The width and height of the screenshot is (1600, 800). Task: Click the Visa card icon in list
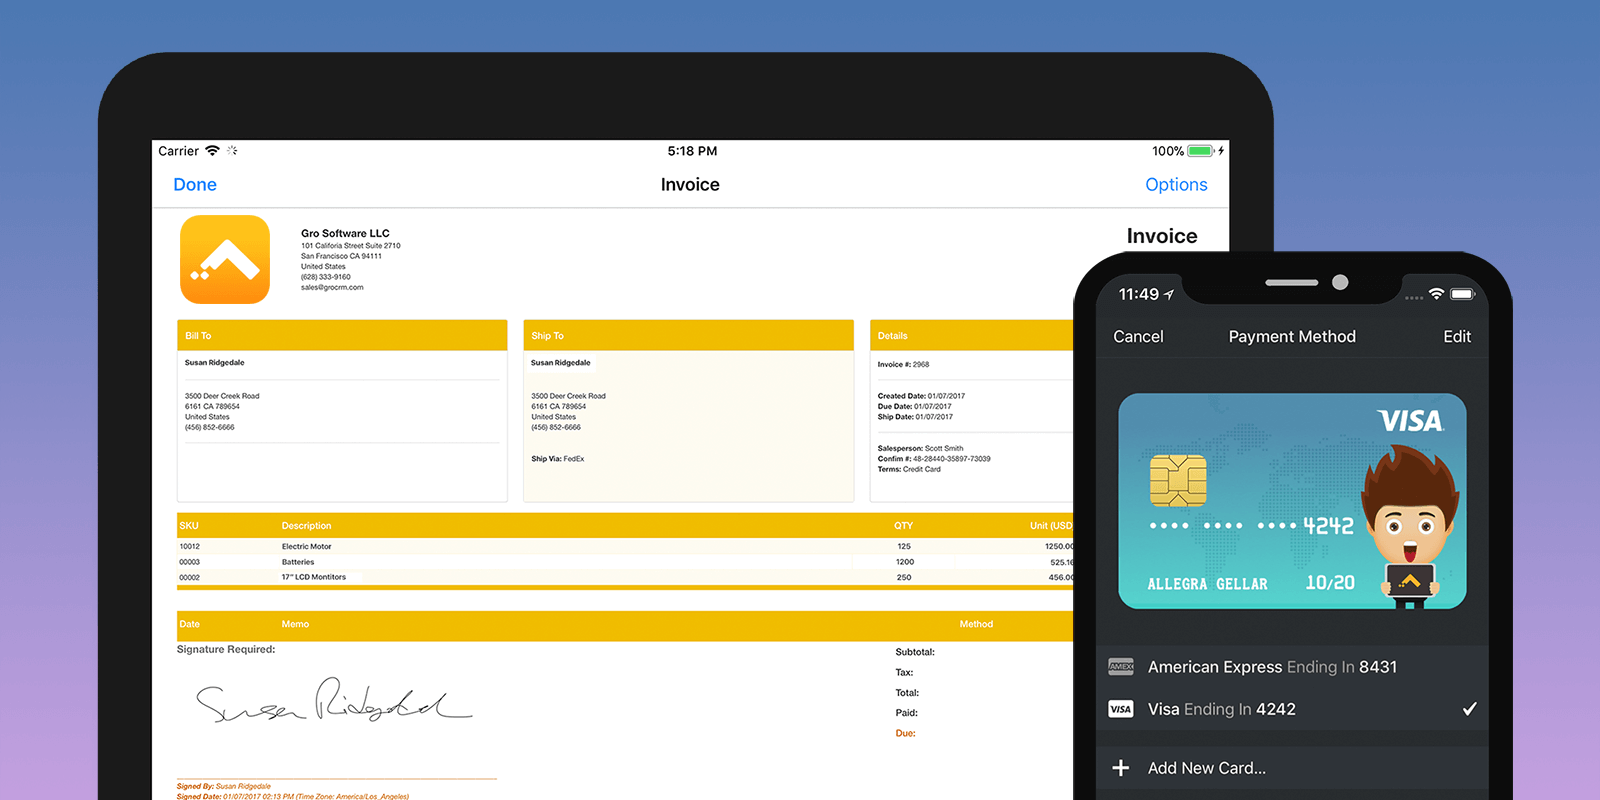1121,709
